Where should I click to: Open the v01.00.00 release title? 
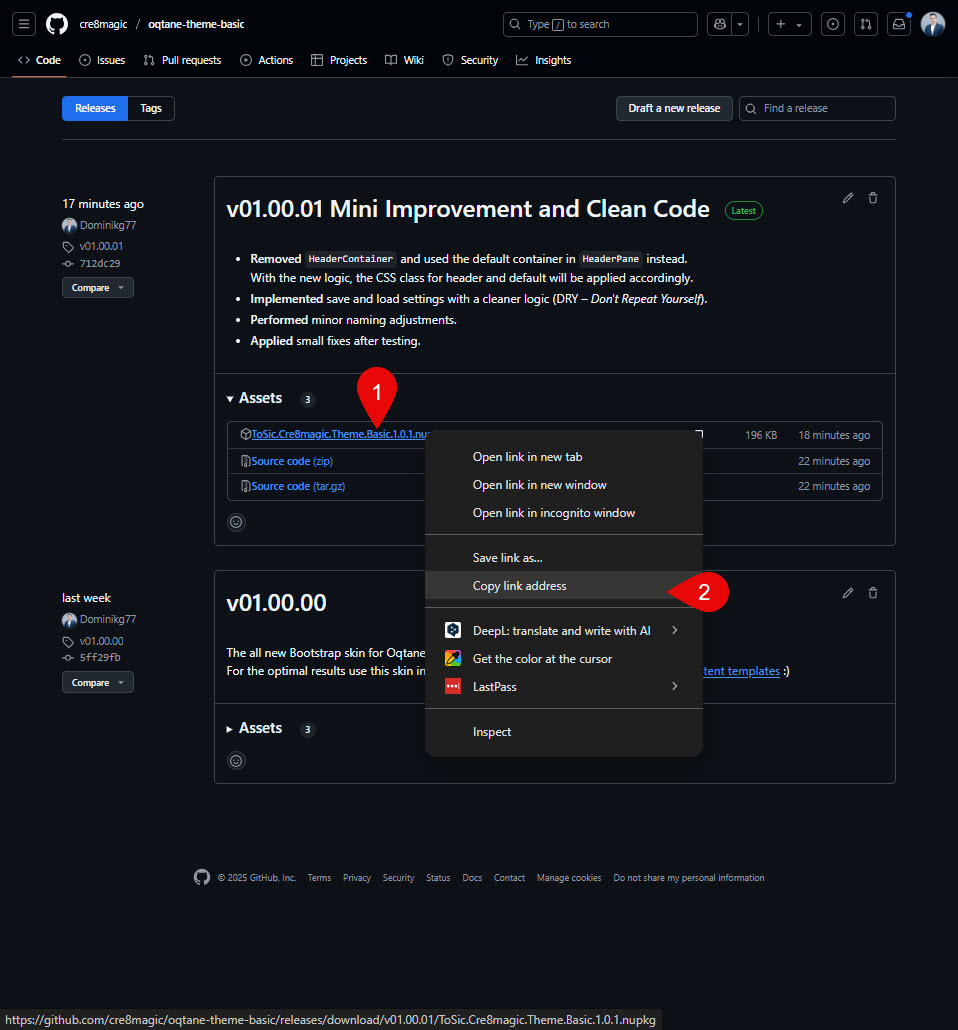point(277,603)
